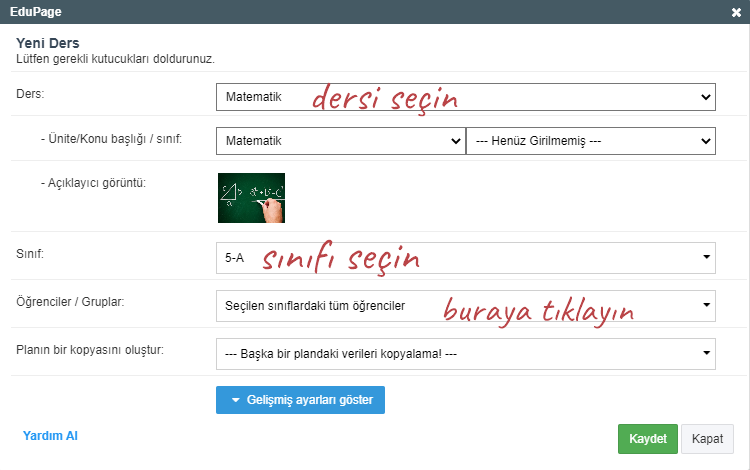The width and height of the screenshot is (750, 470).
Task: Click the Açıklayıcı görüntü label
Action: (93, 183)
